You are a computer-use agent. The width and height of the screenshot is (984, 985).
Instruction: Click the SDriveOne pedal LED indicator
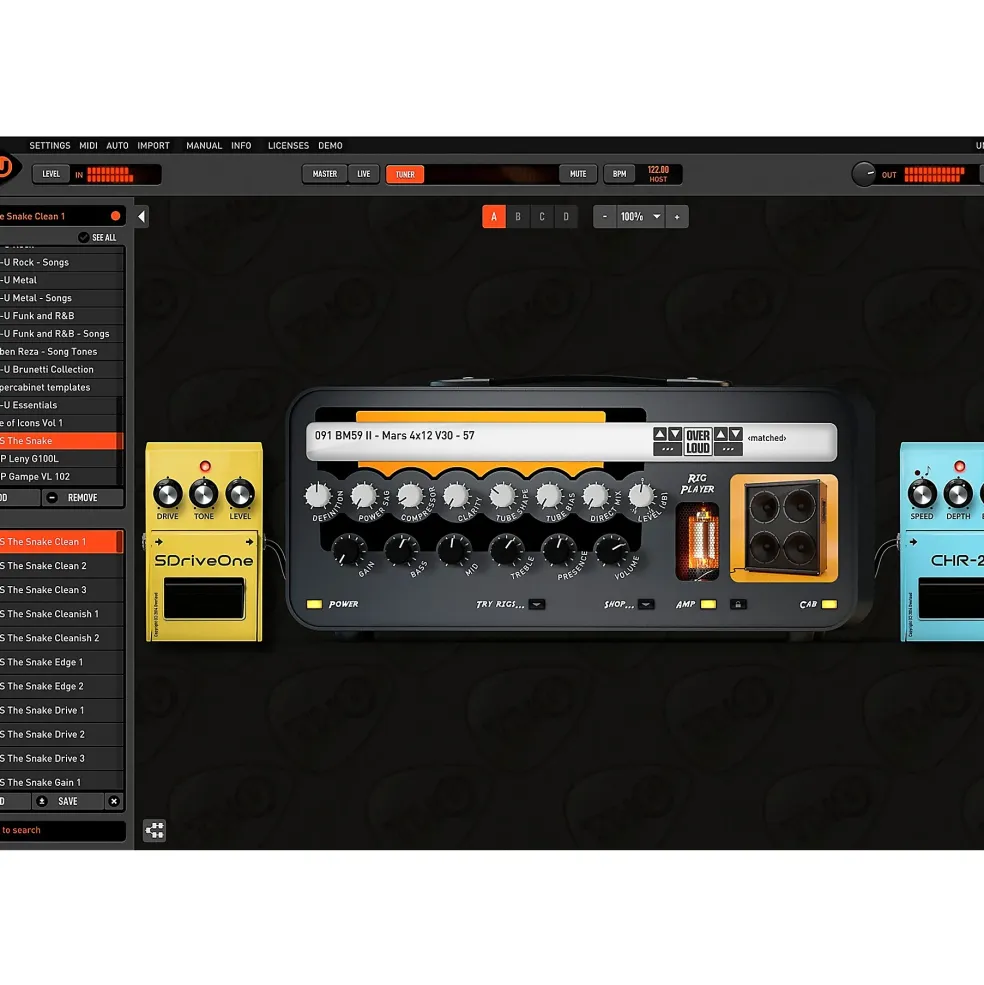coord(205,466)
